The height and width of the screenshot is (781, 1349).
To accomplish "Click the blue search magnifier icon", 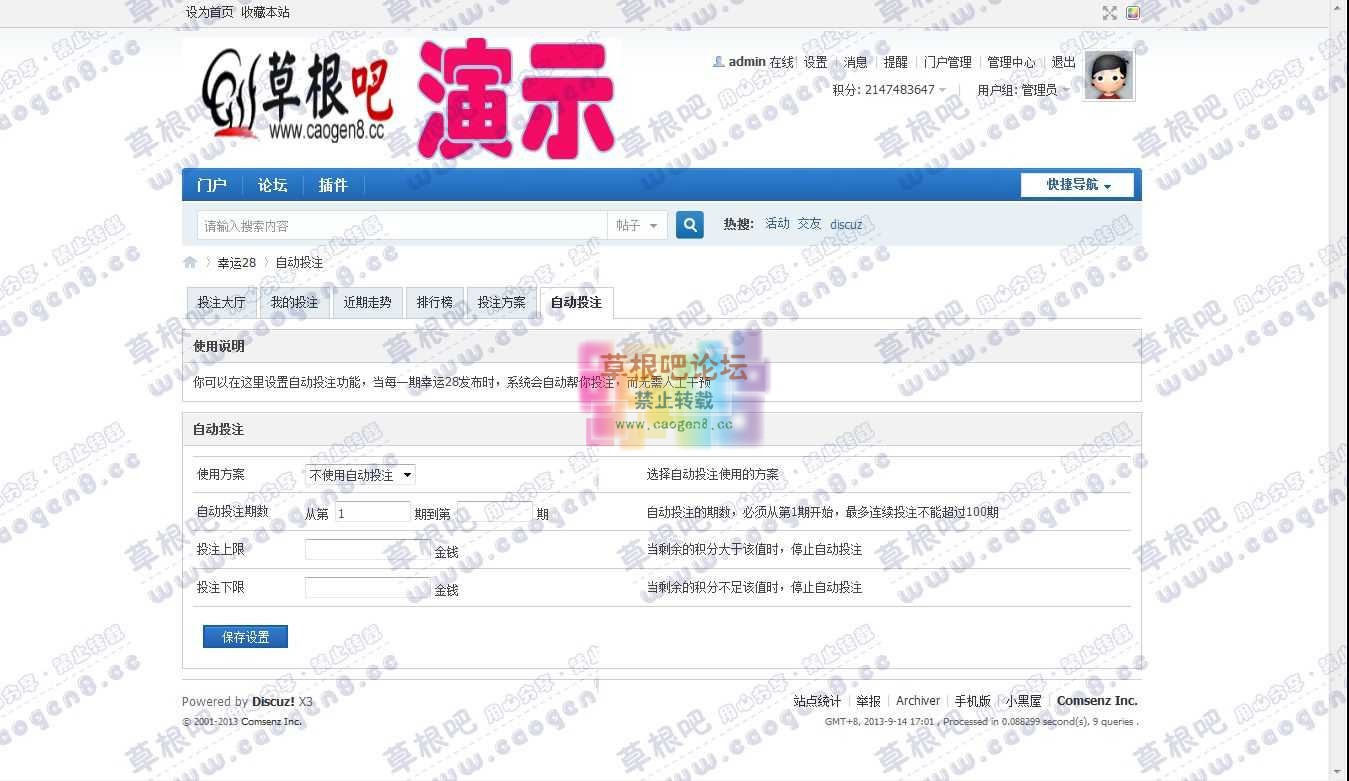I will (688, 224).
